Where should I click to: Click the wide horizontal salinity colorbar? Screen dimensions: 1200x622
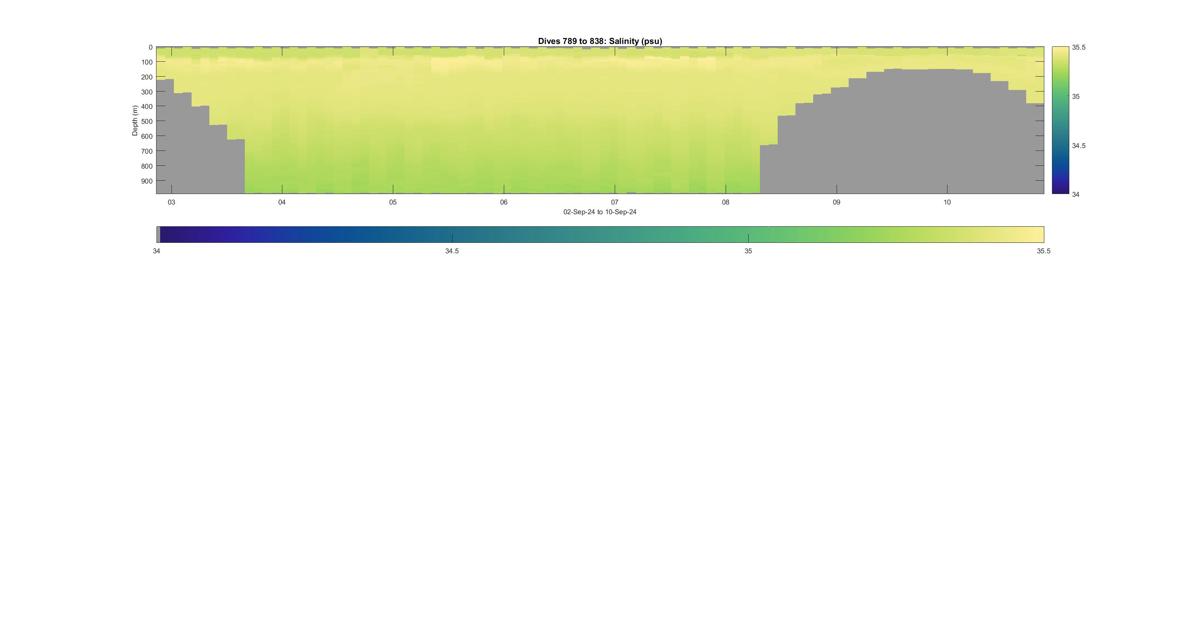point(600,234)
